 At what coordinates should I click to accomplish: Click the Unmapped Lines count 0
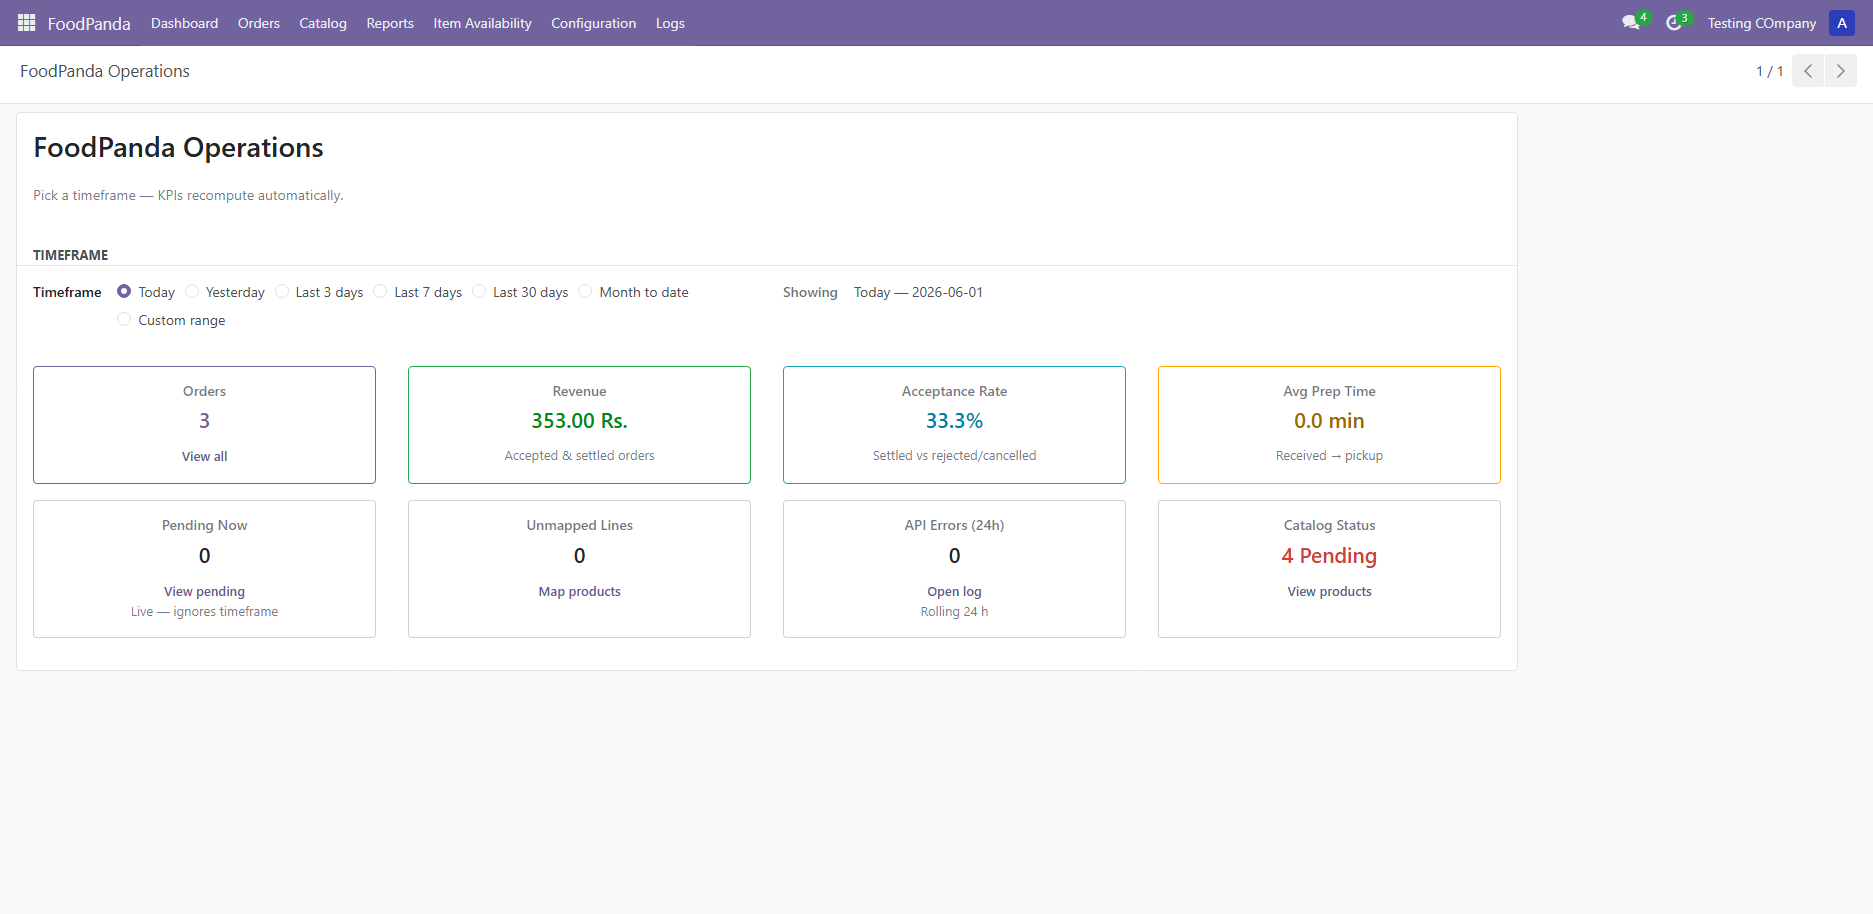coord(580,556)
